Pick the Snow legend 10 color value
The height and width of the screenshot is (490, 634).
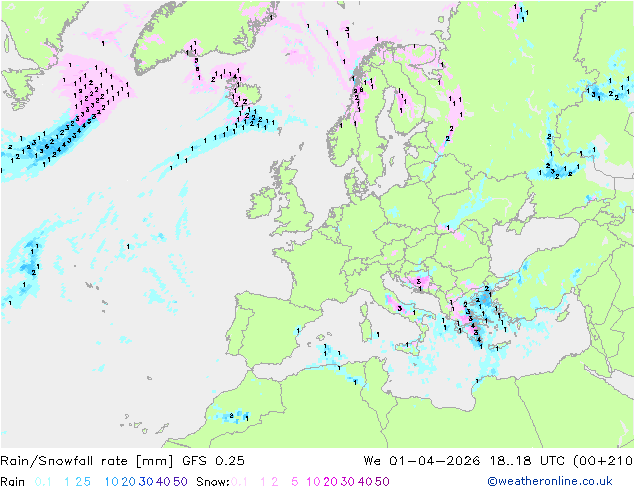(x=313, y=482)
